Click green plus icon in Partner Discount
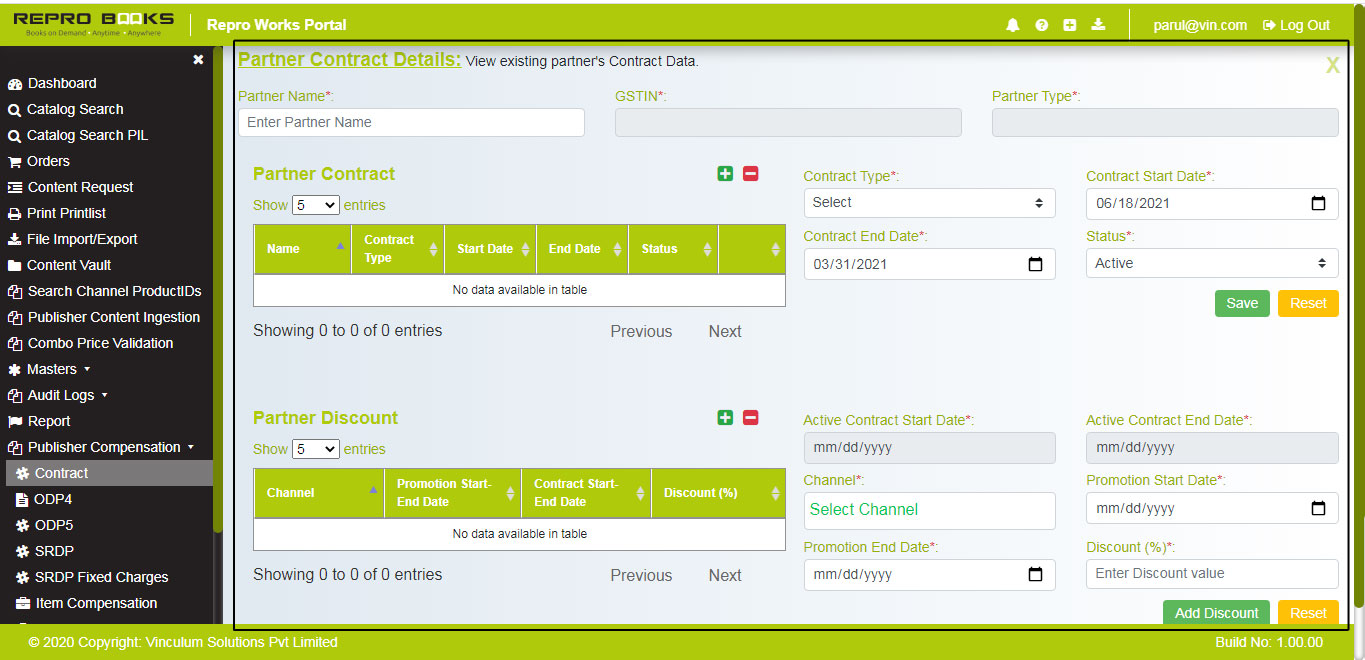The width and height of the screenshot is (1365, 660). click(x=725, y=418)
